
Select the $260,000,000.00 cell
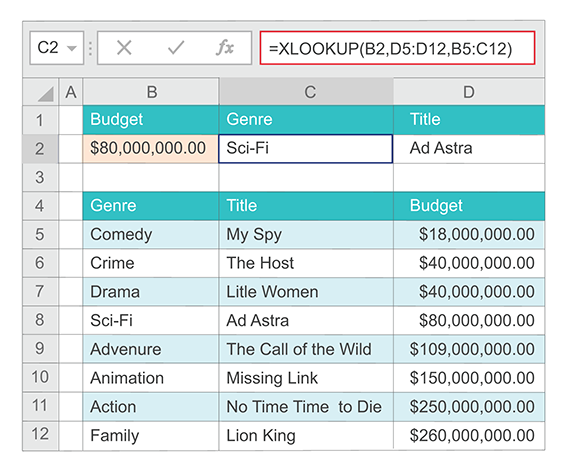[469, 435]
